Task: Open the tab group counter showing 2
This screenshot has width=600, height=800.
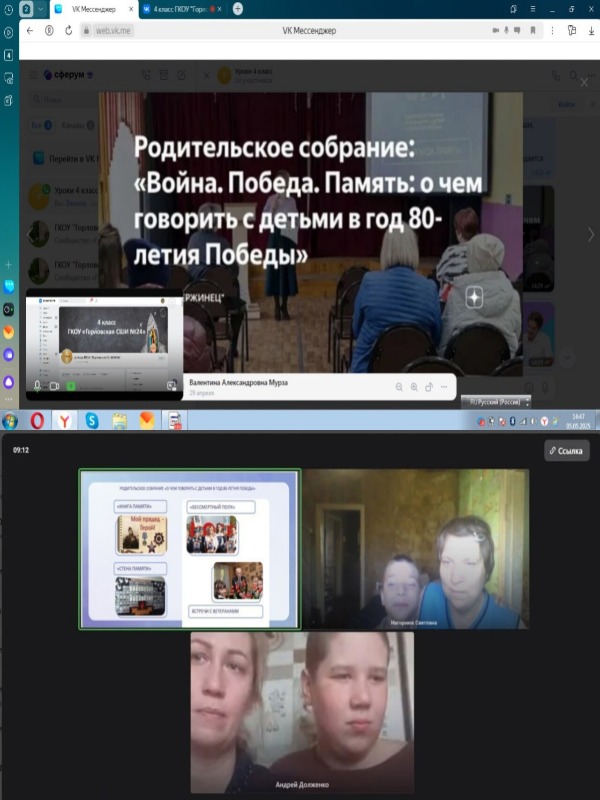Action: 27,9
